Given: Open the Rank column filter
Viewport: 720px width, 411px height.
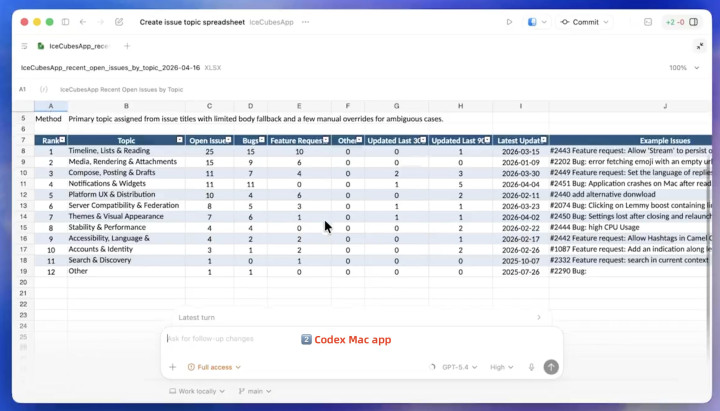Looking at the screenshot, I should tap(62, 140).
